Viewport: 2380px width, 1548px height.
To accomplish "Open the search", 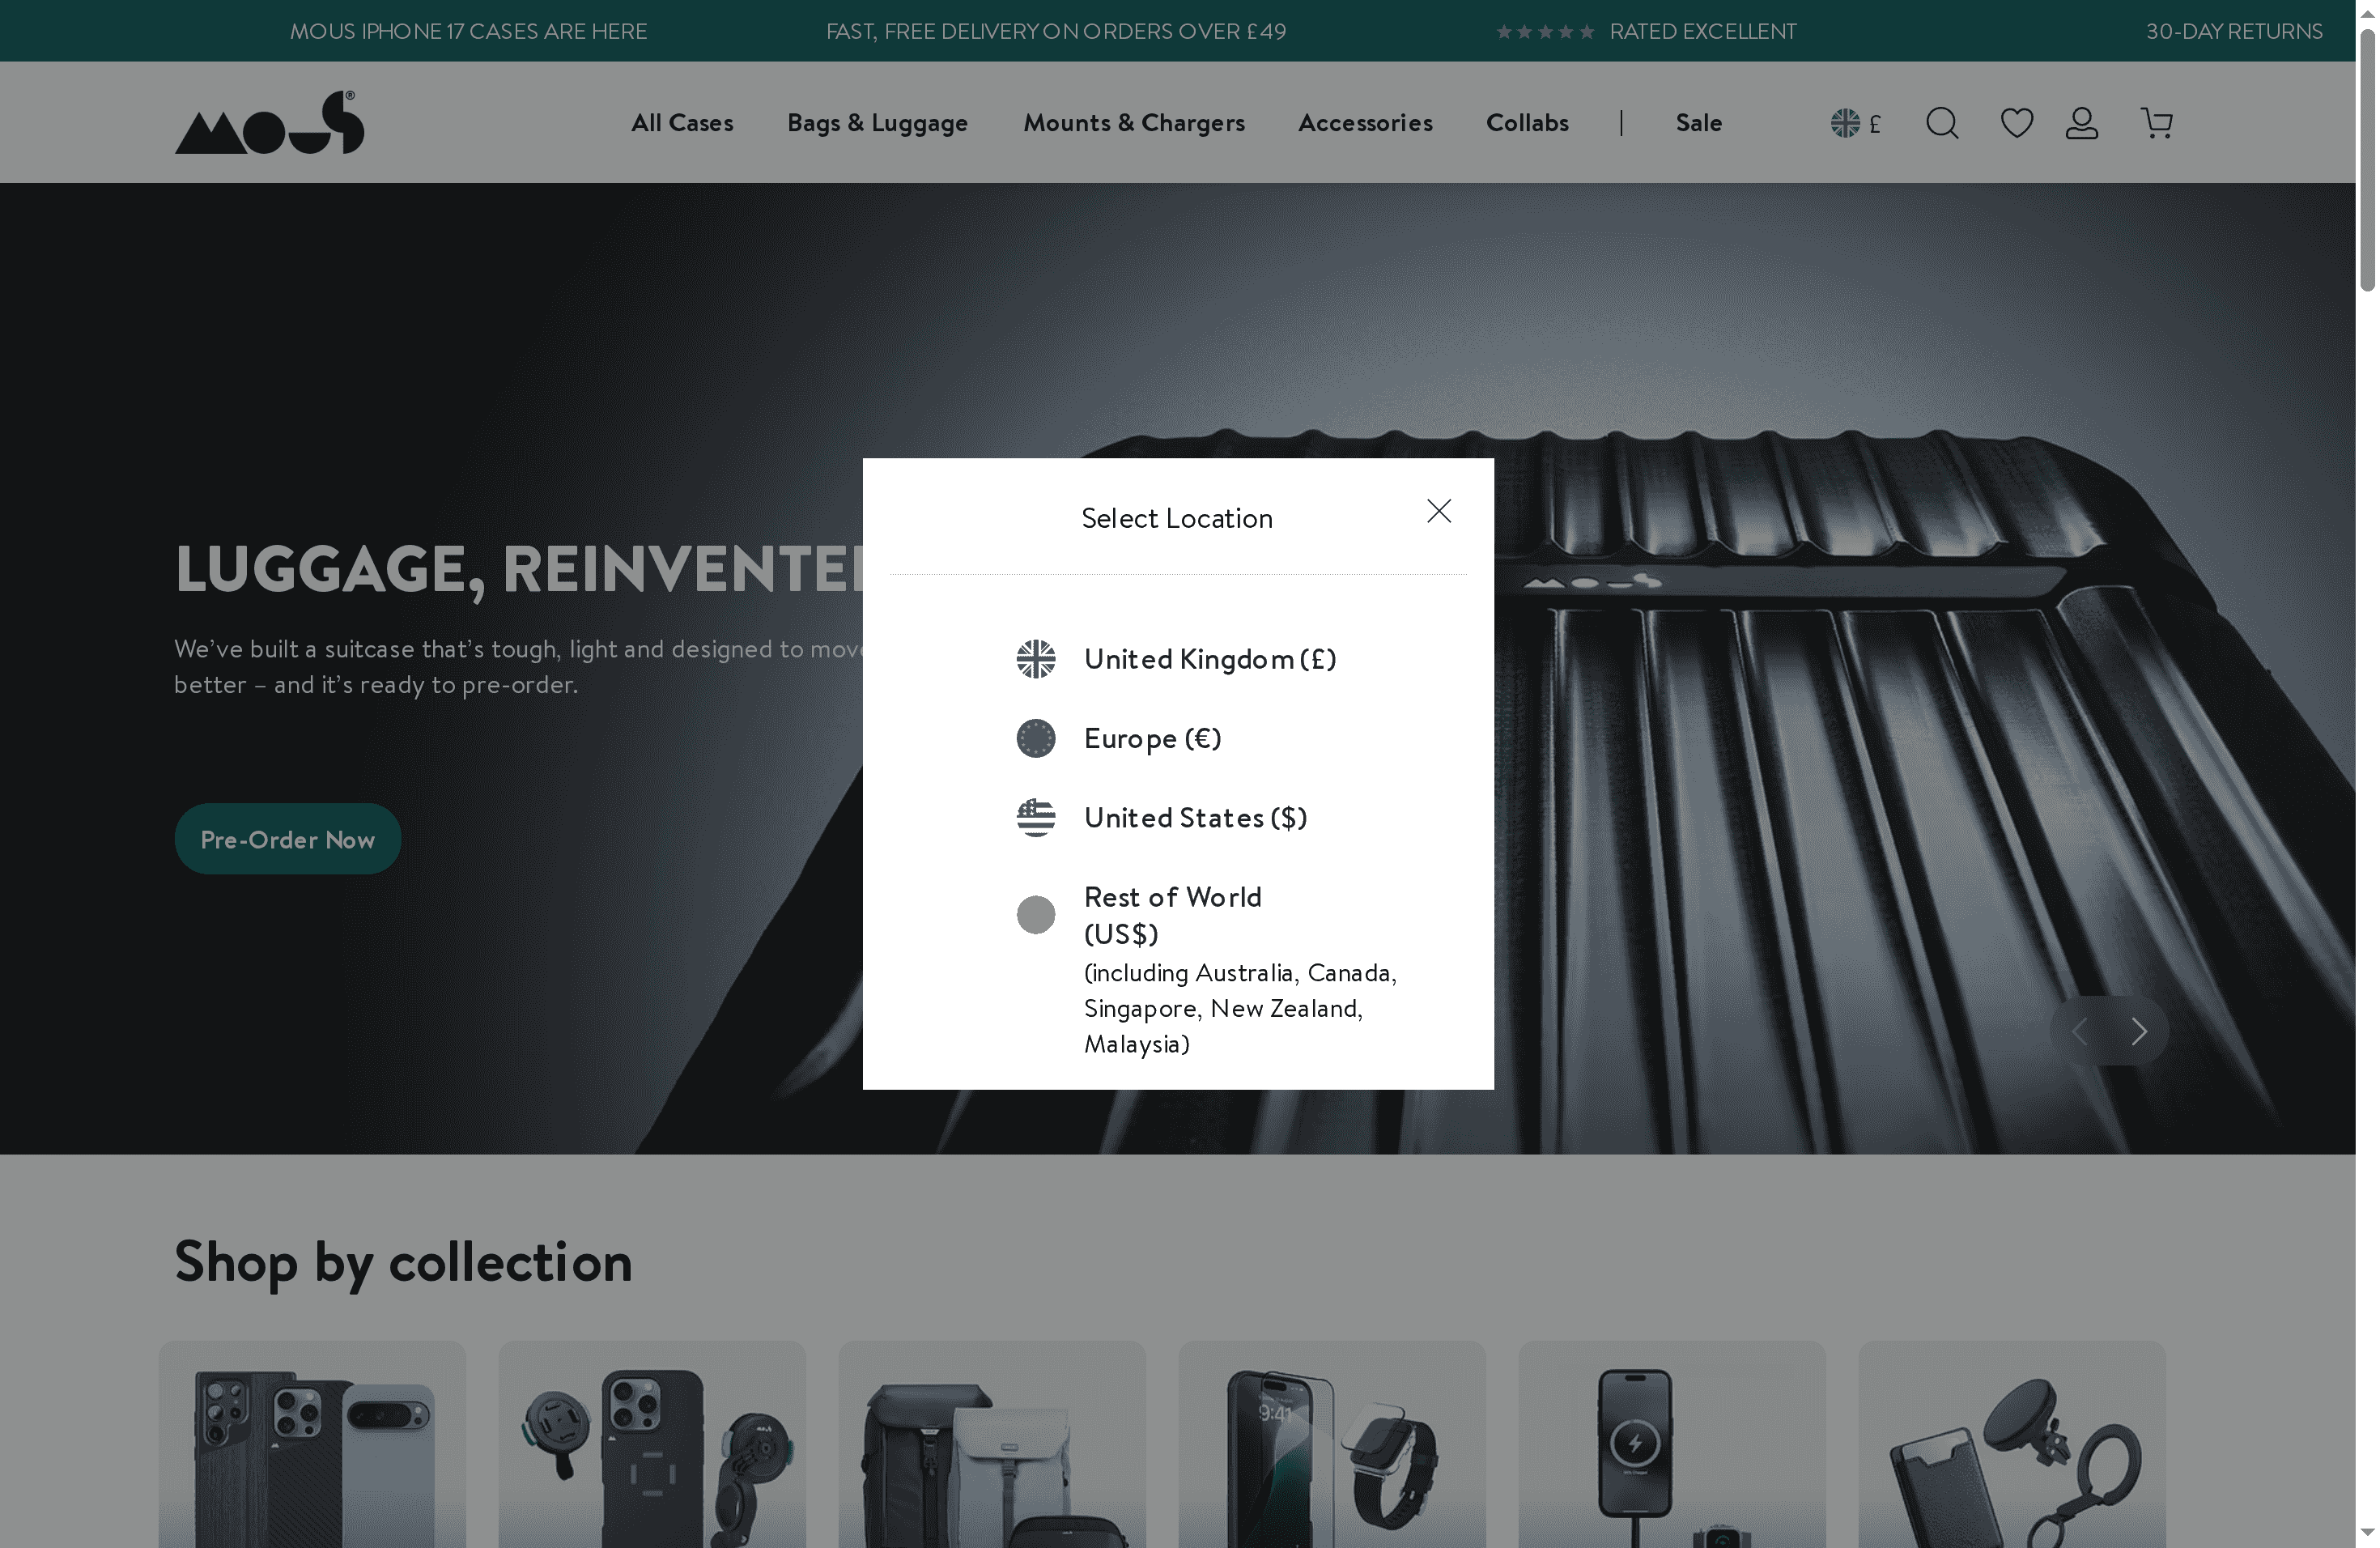I will (1941, 122).
